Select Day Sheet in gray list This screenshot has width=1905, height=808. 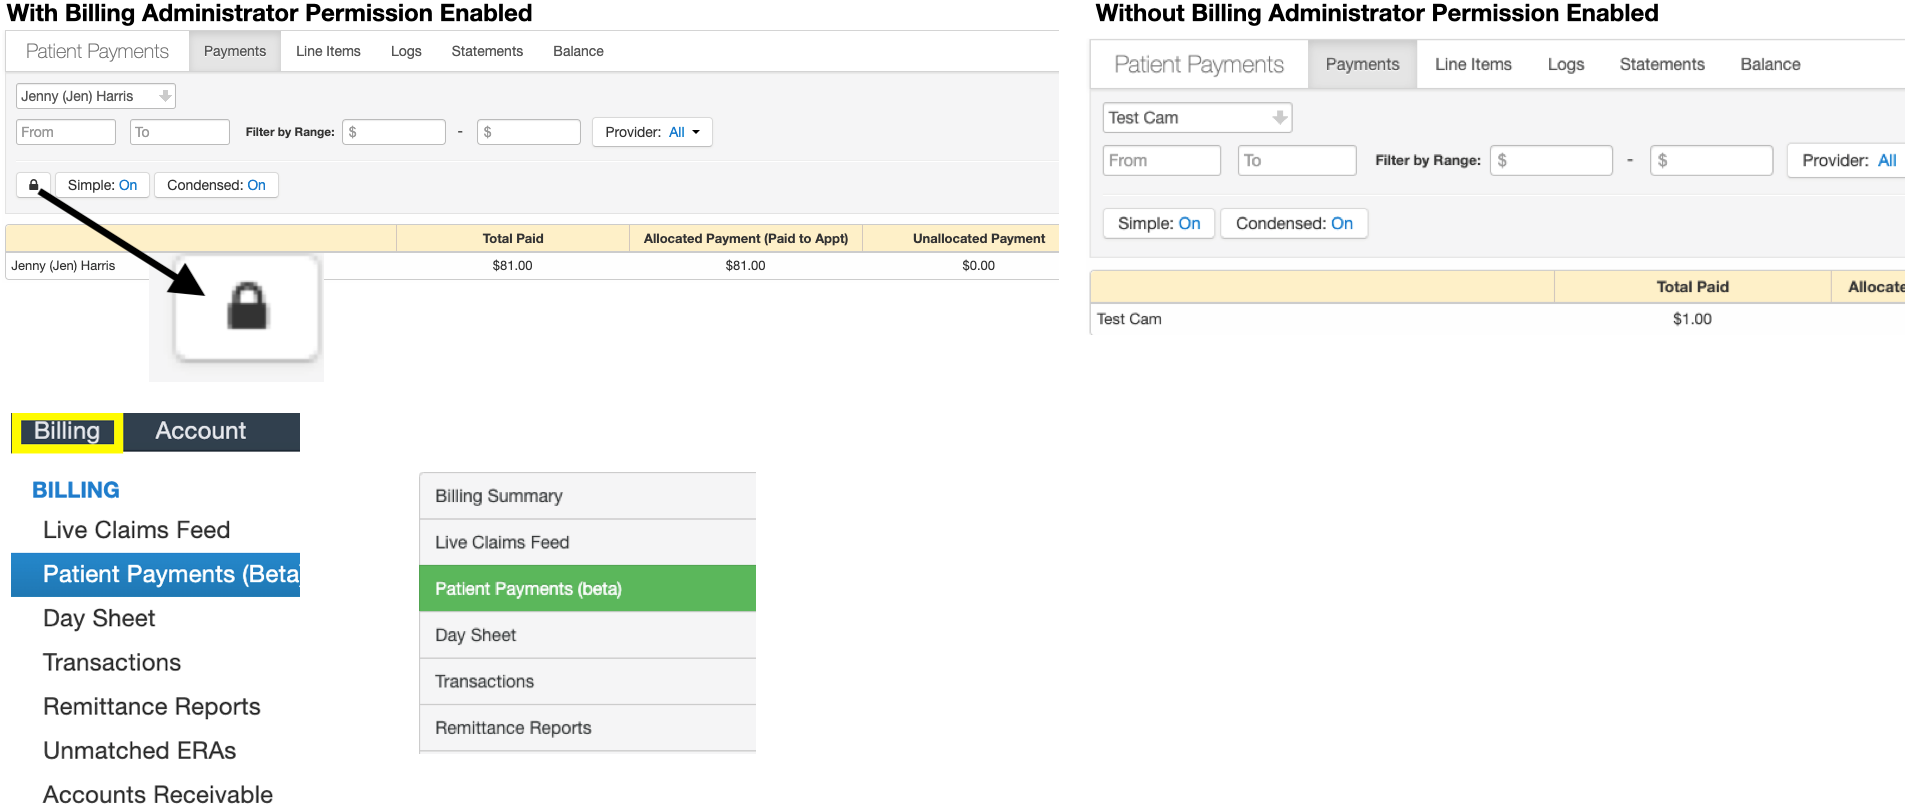(588, 635)
